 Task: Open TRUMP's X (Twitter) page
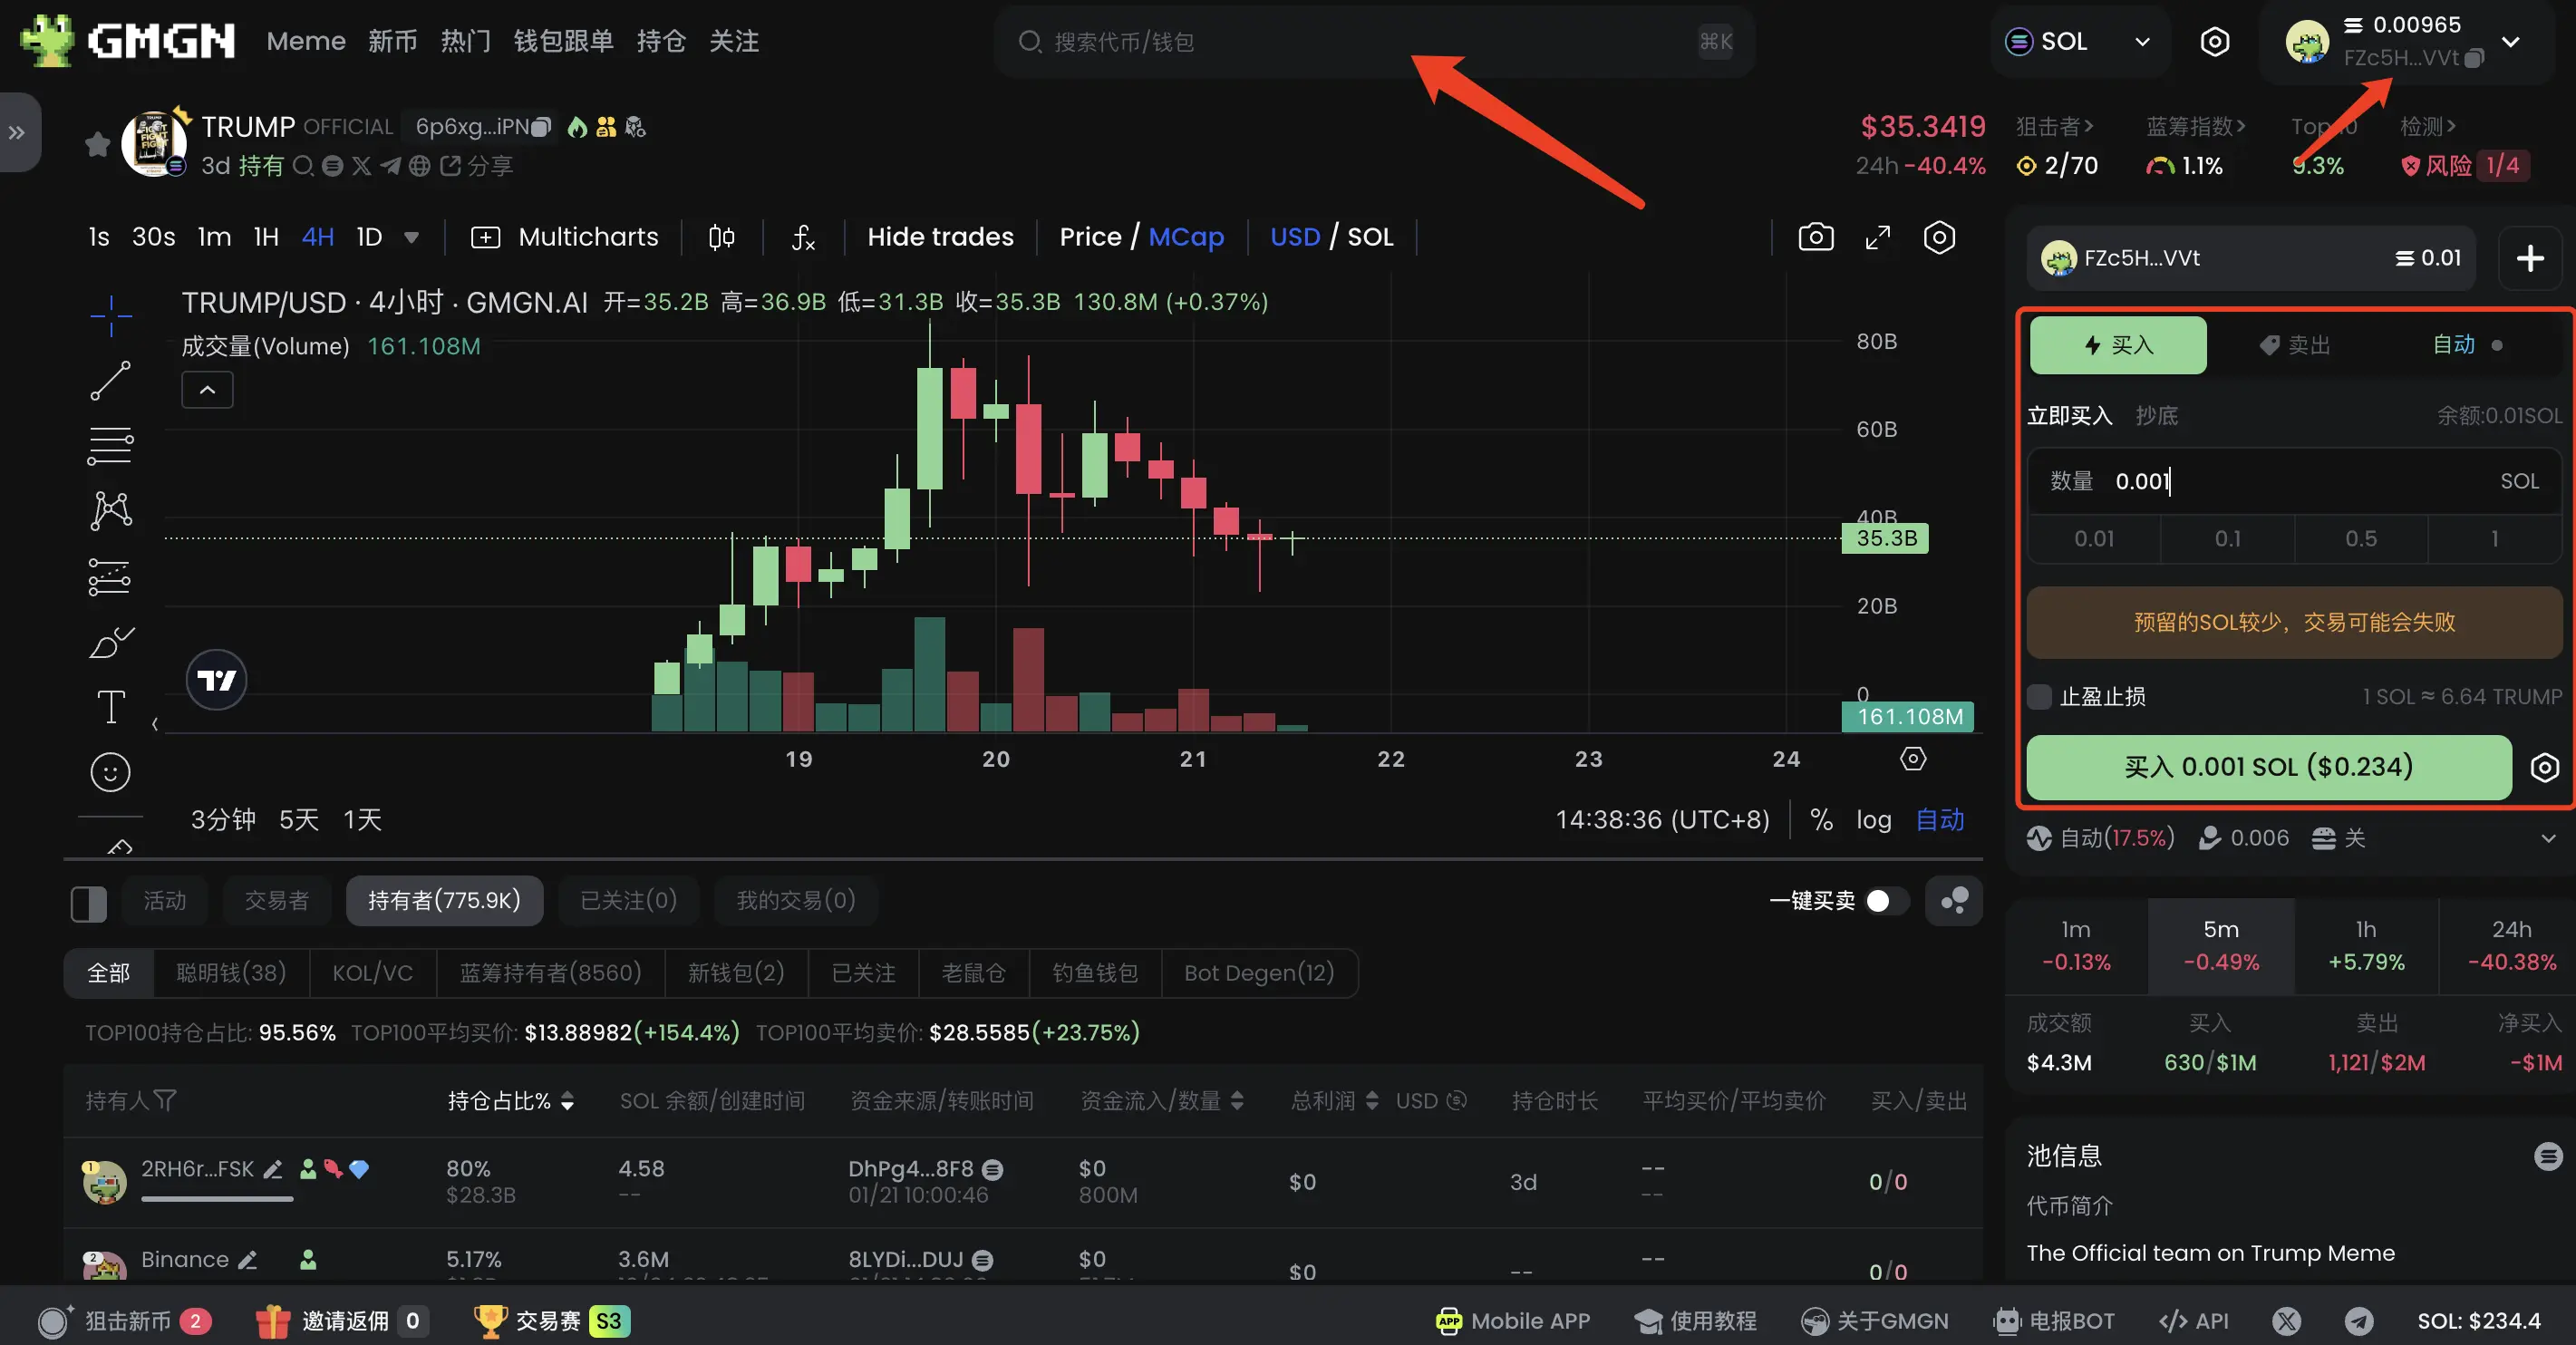(x=361, y=166)
